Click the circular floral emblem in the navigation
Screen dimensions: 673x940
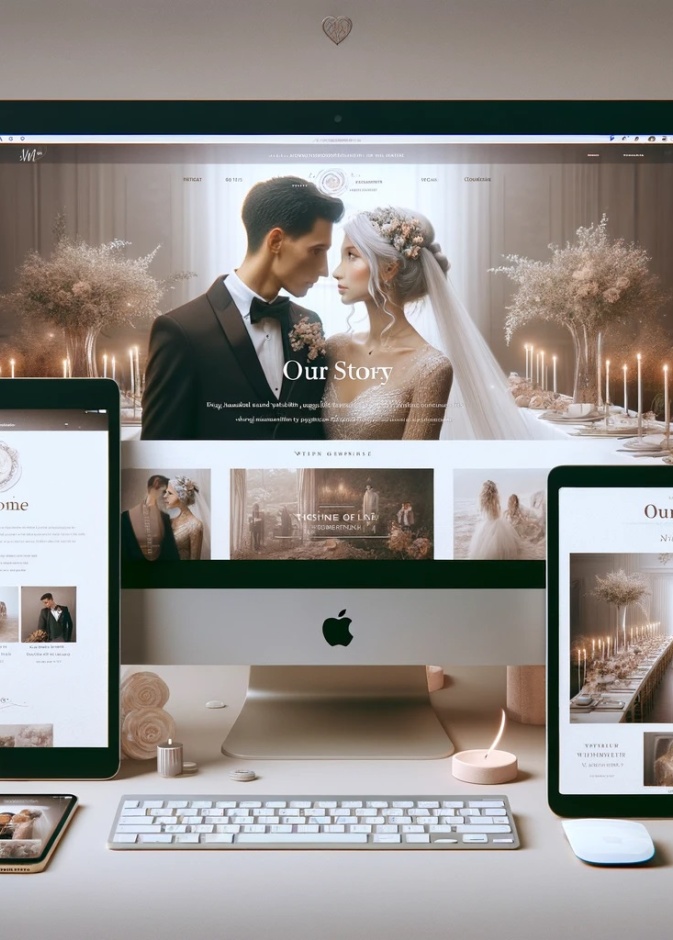[x=332, y=181]
